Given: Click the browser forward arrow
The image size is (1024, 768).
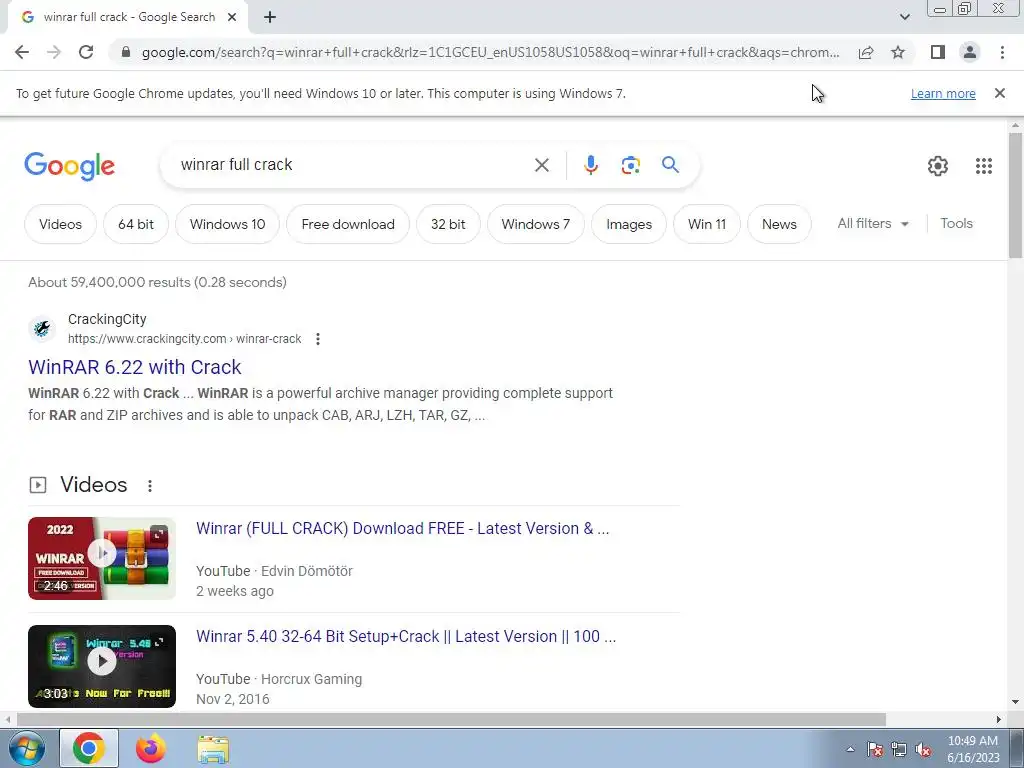Looking at the screenshot, I should coord(54,52).
